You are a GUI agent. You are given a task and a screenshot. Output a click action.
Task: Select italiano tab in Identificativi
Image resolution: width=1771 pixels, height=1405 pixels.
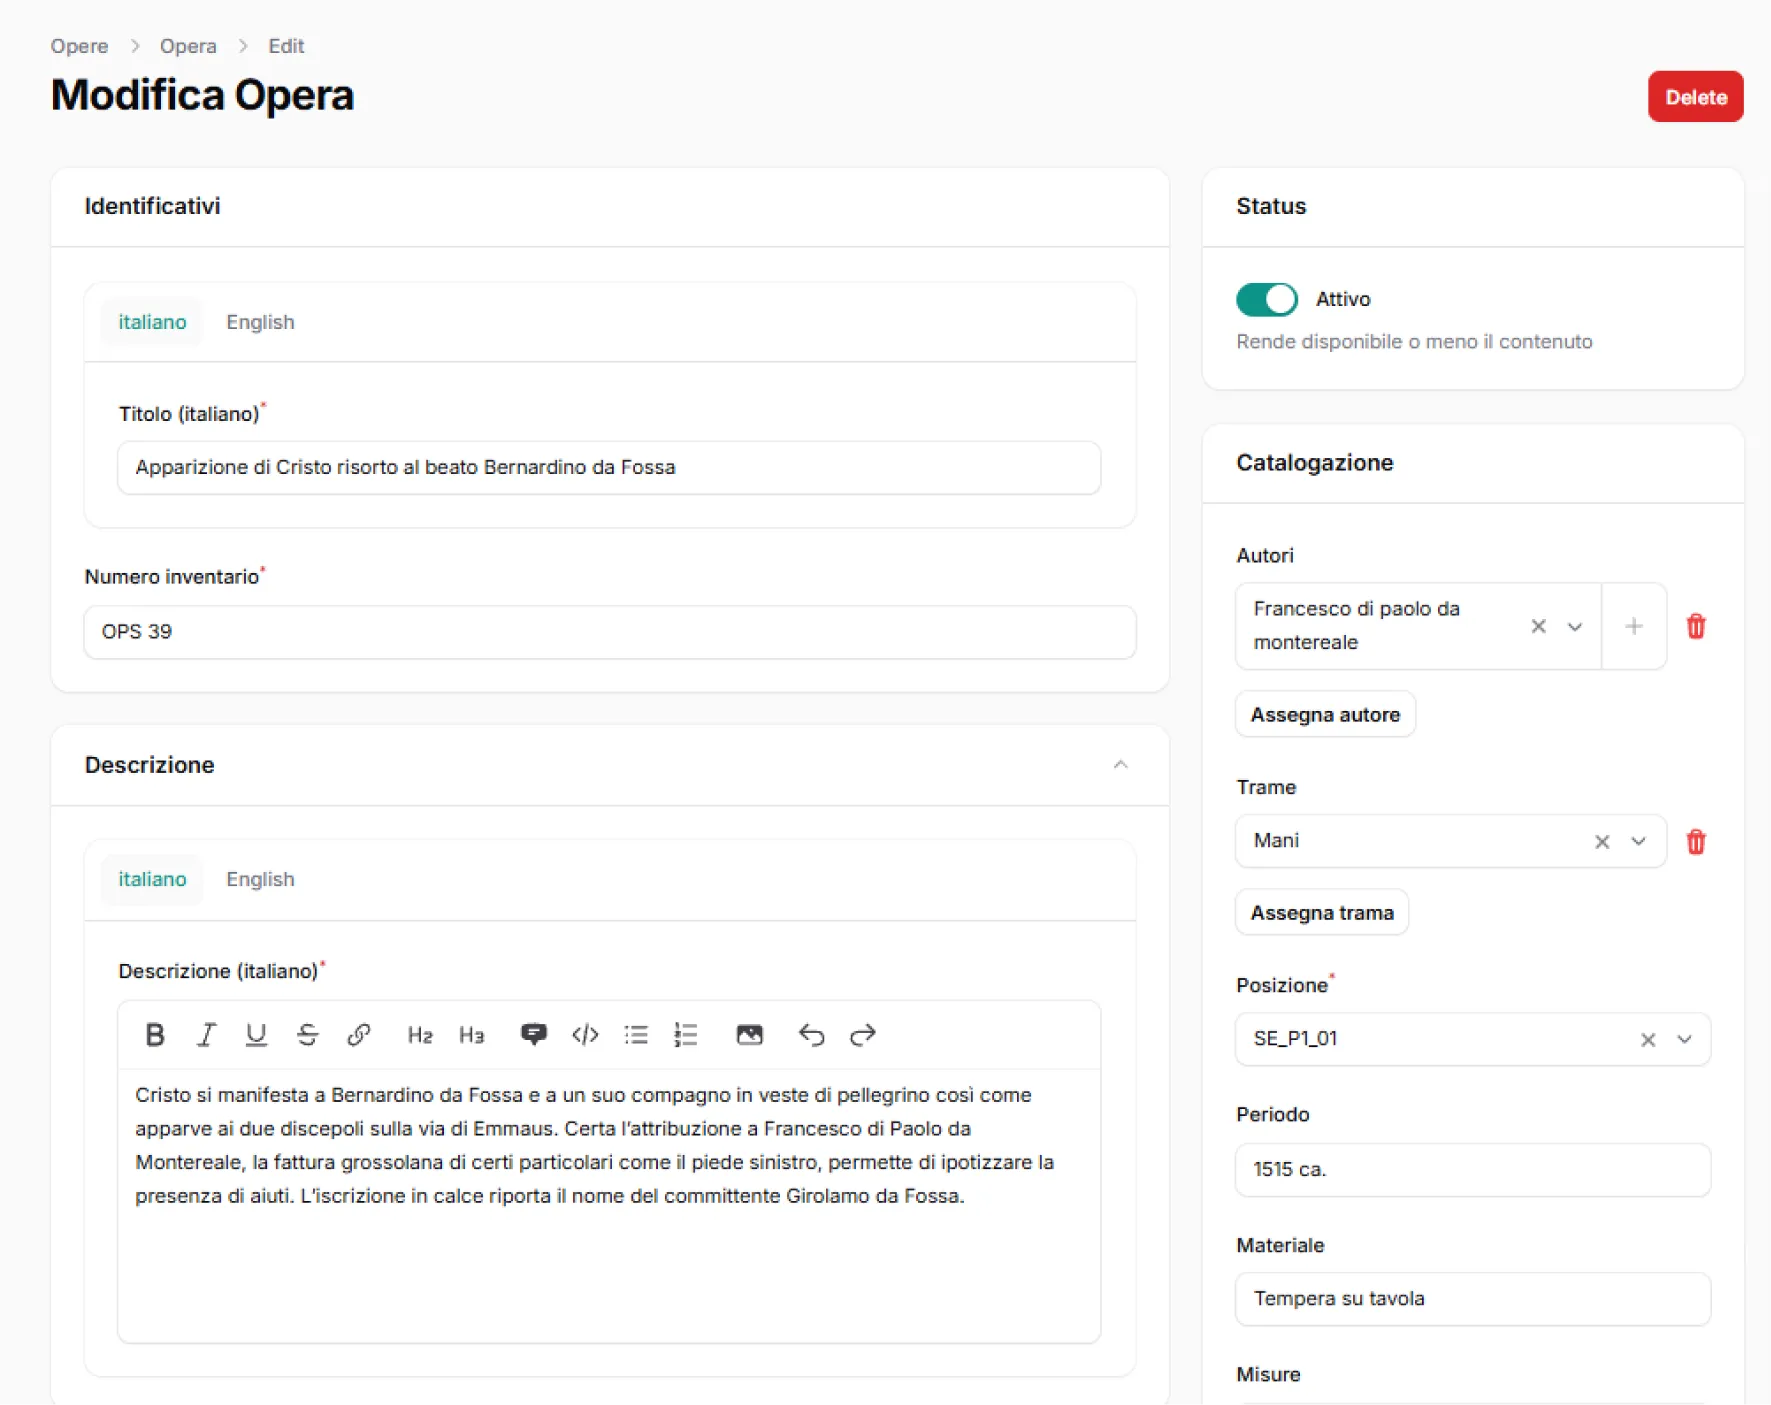tap(152, 322)
